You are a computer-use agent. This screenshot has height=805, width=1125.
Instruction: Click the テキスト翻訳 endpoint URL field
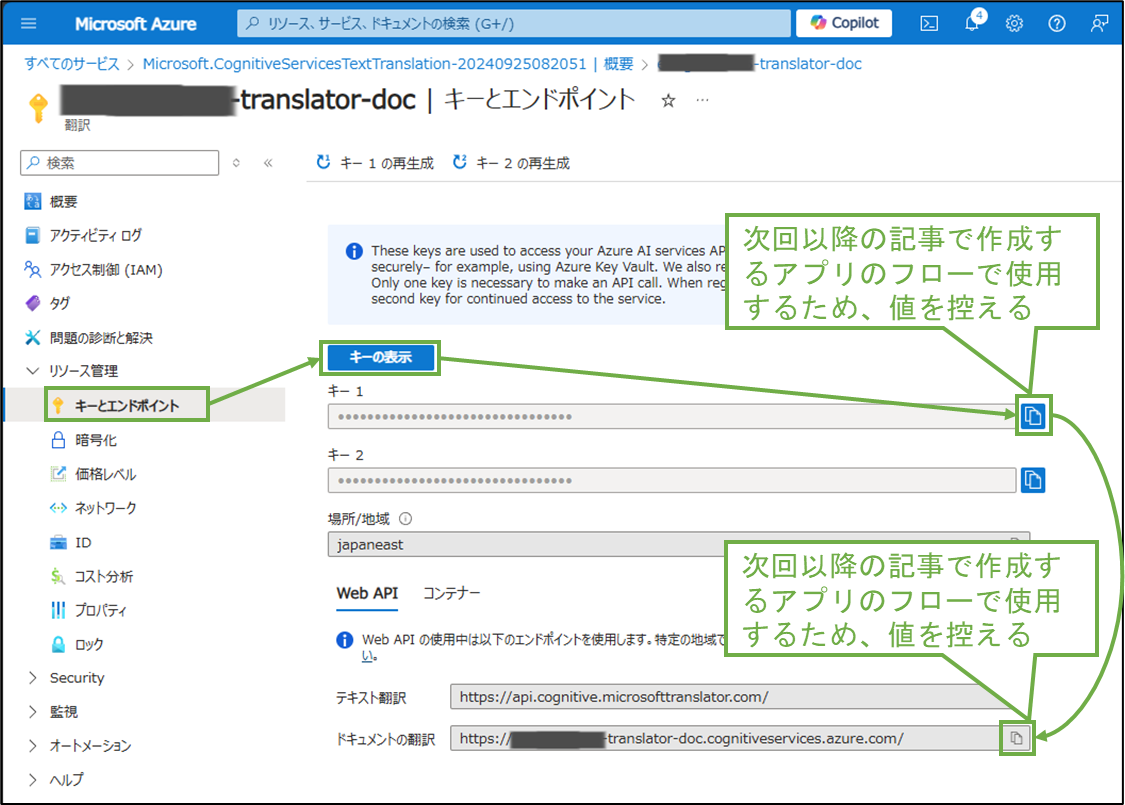[741, 697]
